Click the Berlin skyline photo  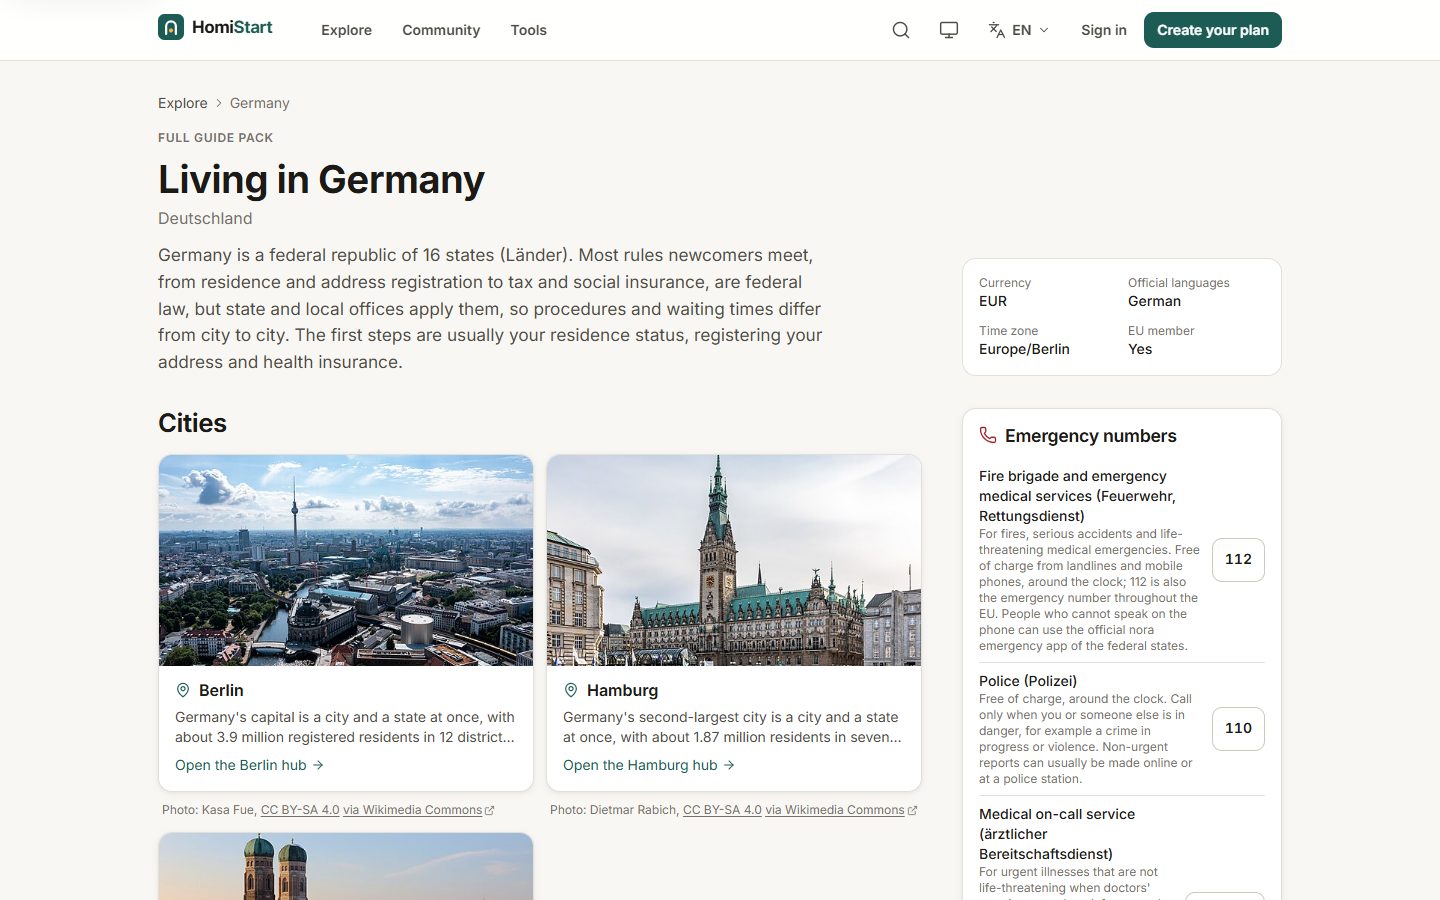[346, 561]
